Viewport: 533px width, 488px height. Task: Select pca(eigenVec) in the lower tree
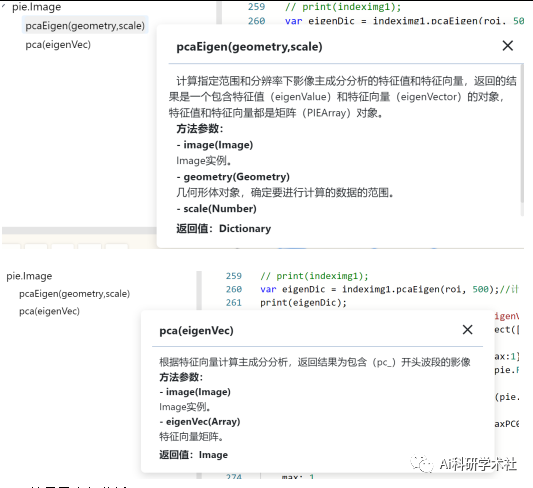[49, 311]
